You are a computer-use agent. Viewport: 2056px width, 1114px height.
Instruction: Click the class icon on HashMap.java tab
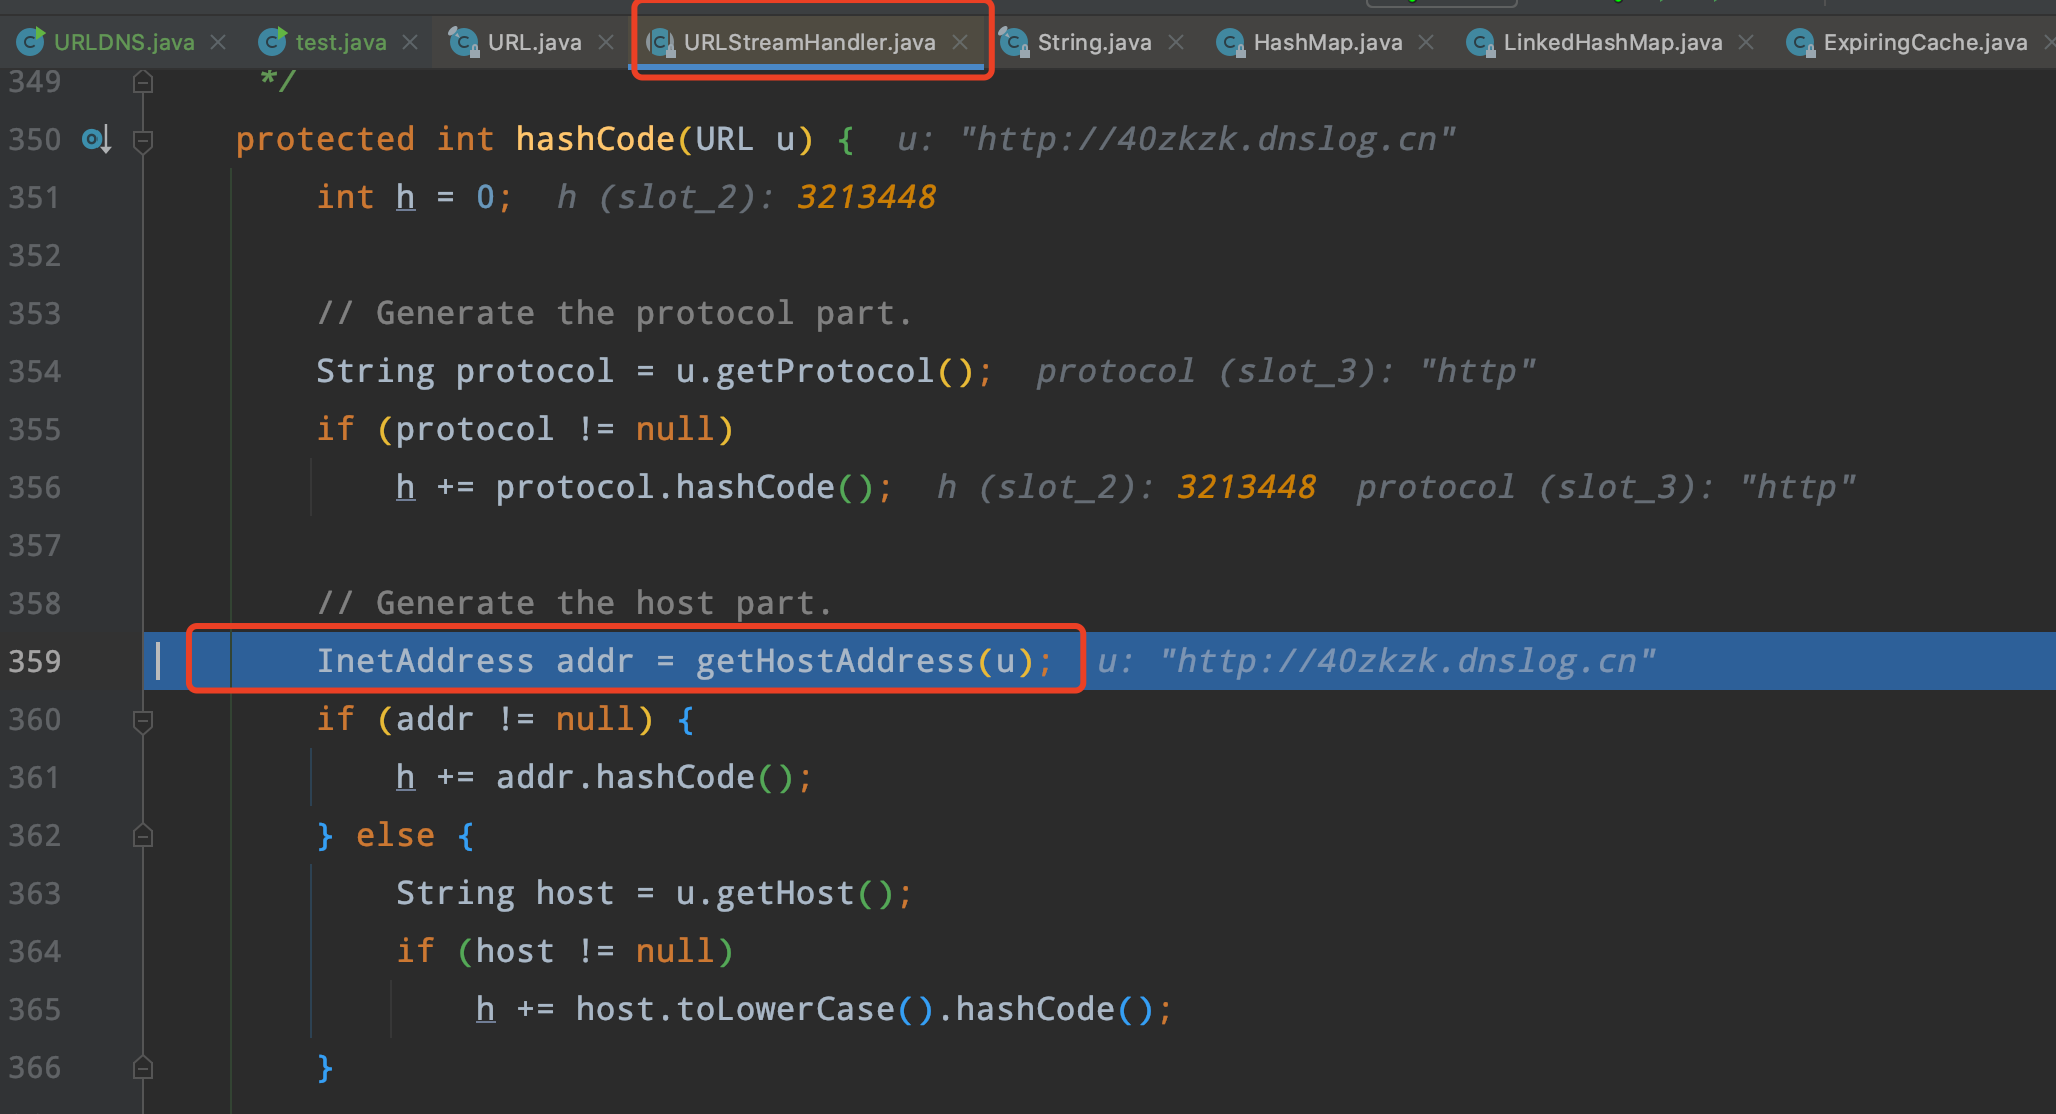1229,42
